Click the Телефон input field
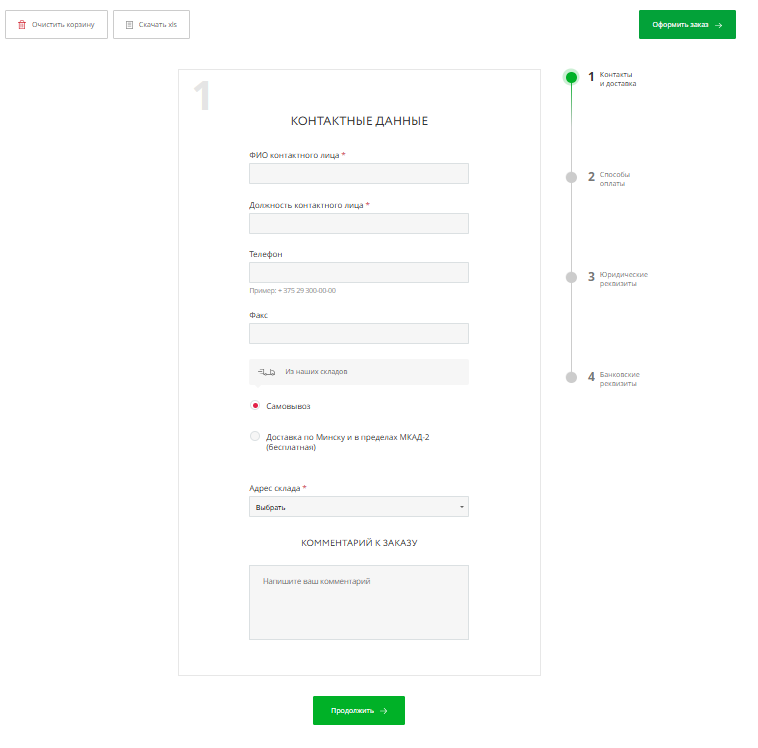Image resolution: width=758 pixels, height=748 pixels. point(358,273)
